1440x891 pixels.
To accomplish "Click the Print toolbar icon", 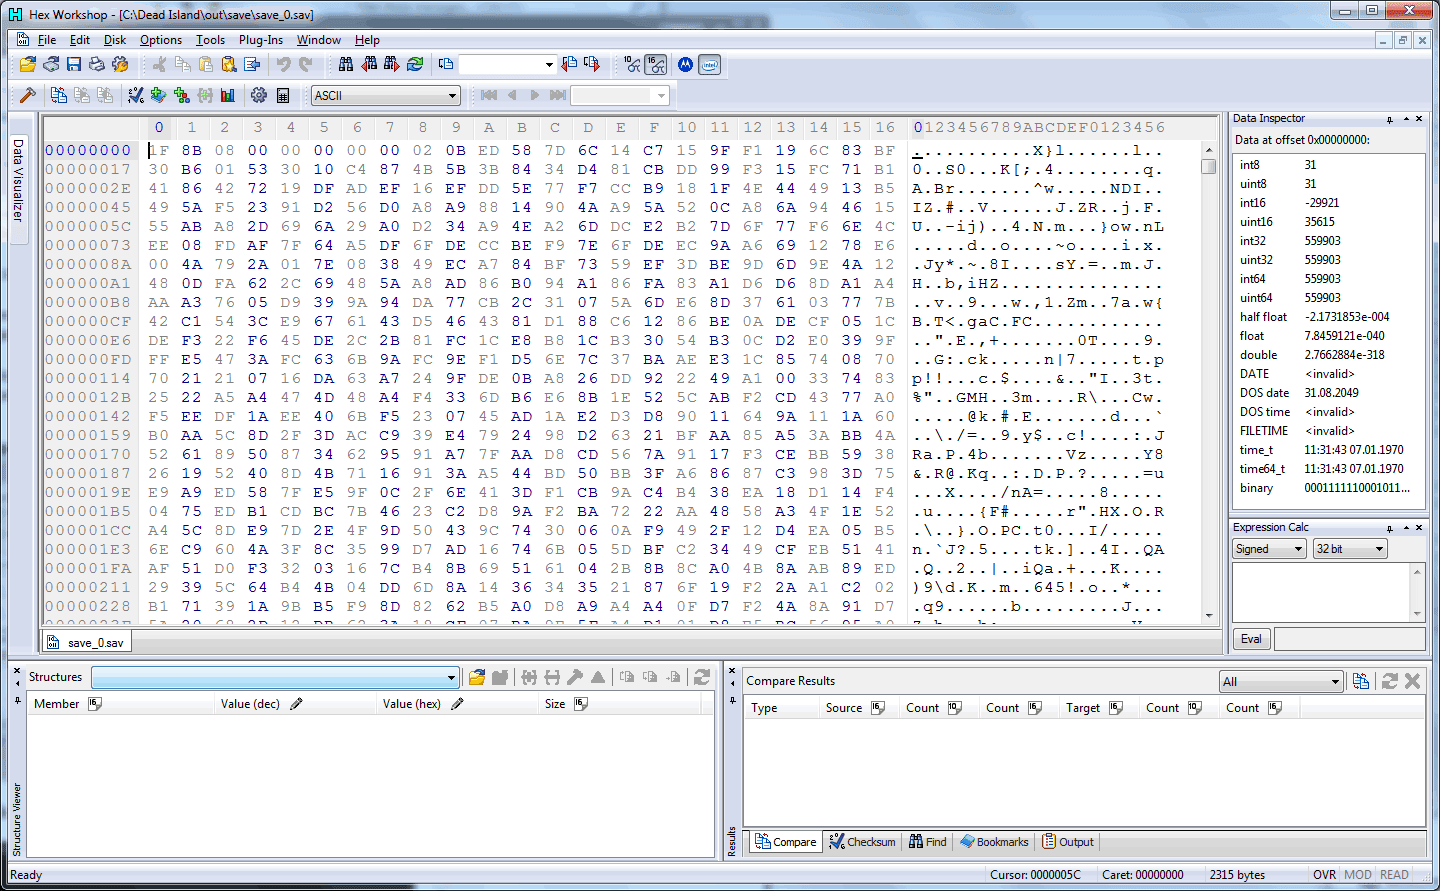I will pyautogui.click(x=97, y=64).
